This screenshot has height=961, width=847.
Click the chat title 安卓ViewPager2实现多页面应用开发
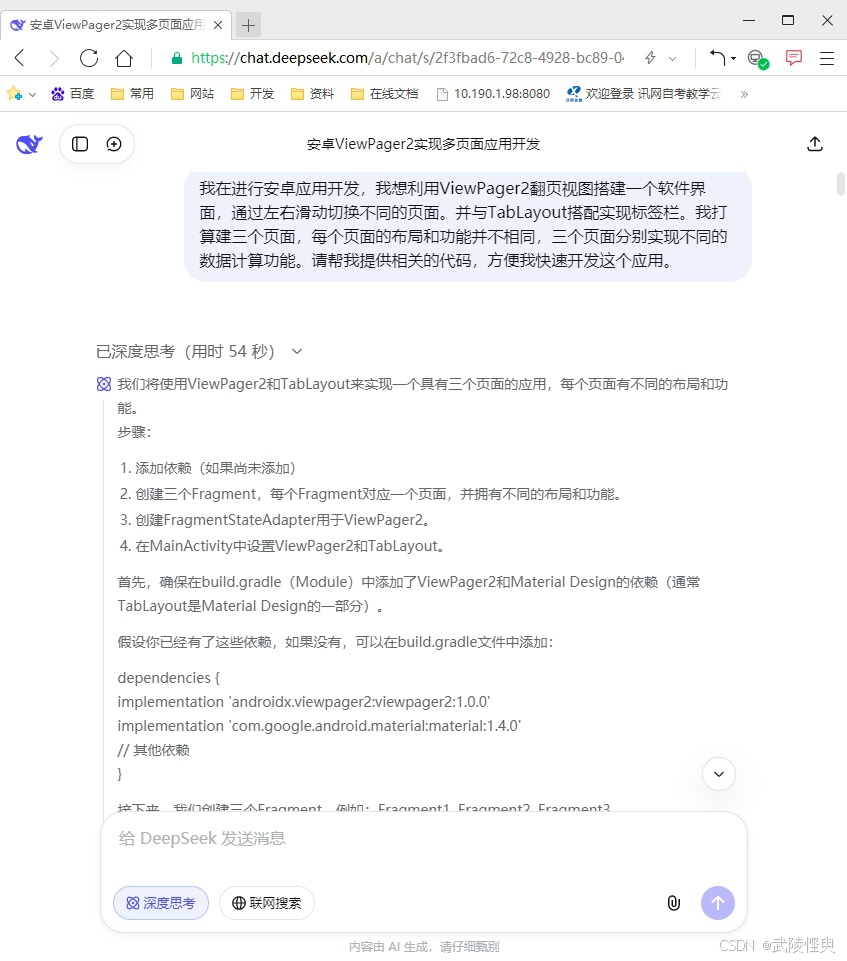pyautogui.click(x=423, y=144)
